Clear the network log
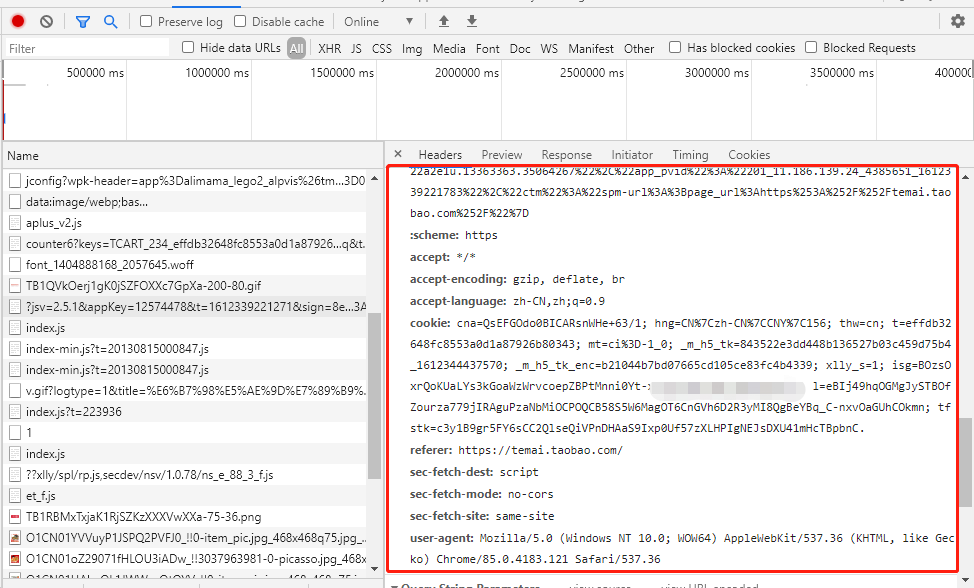 point(47,22)
